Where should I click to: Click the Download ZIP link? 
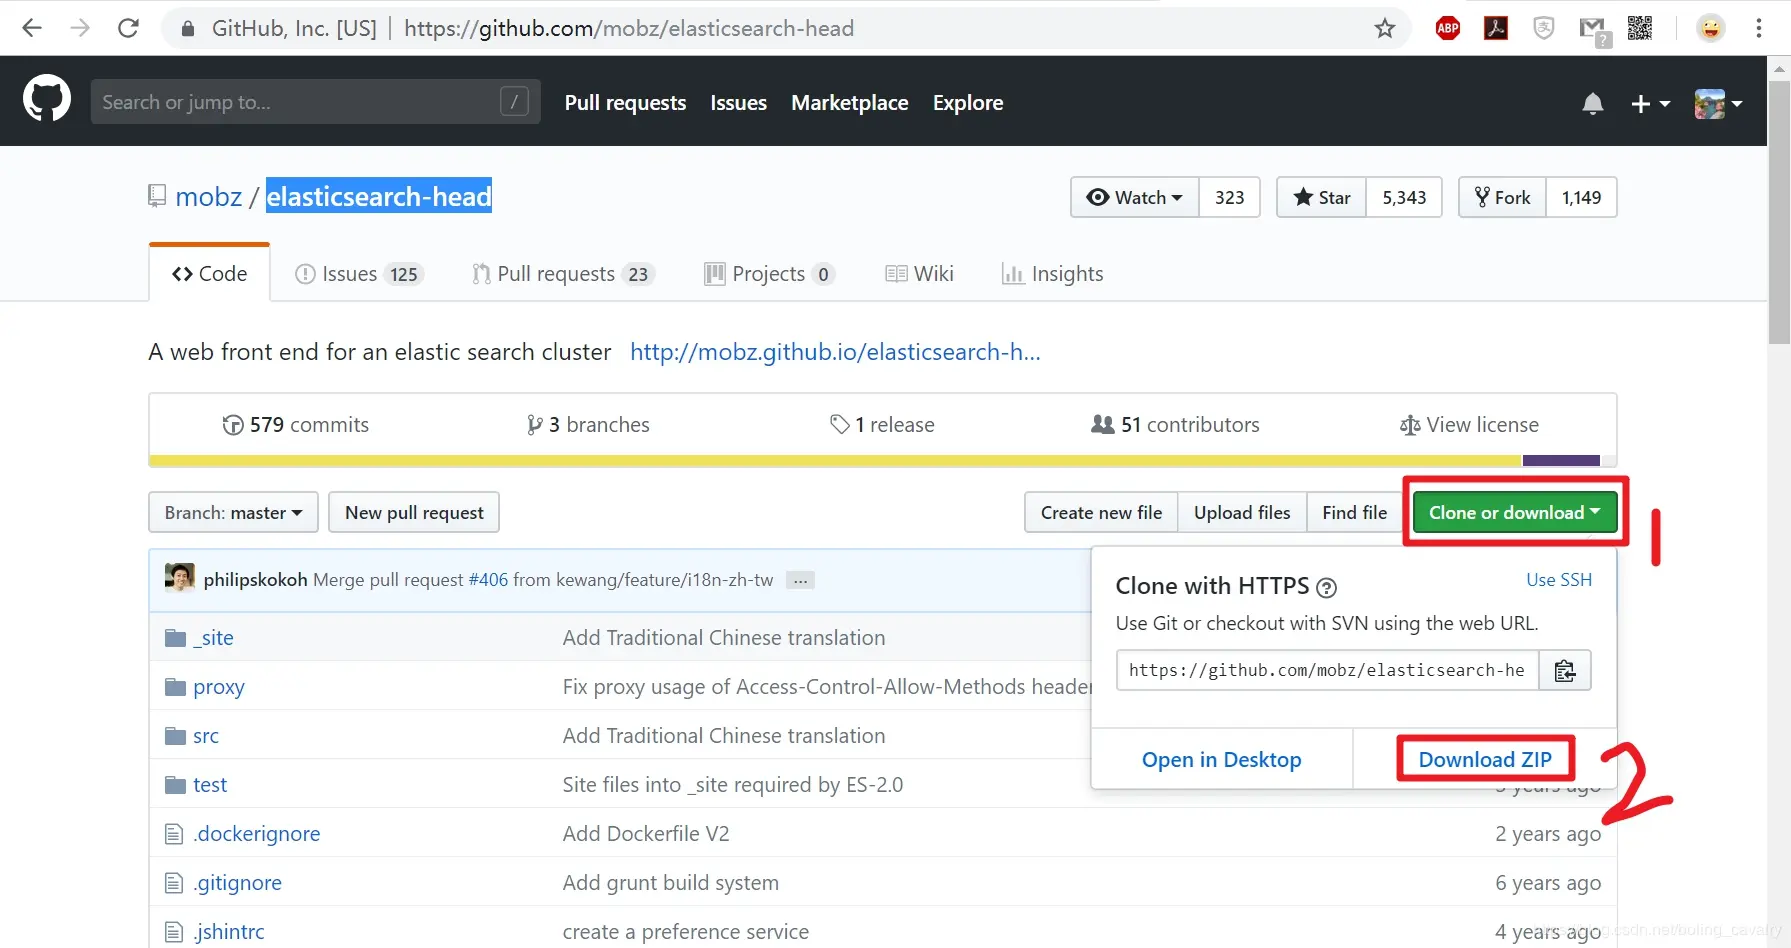pos(1485,760)
